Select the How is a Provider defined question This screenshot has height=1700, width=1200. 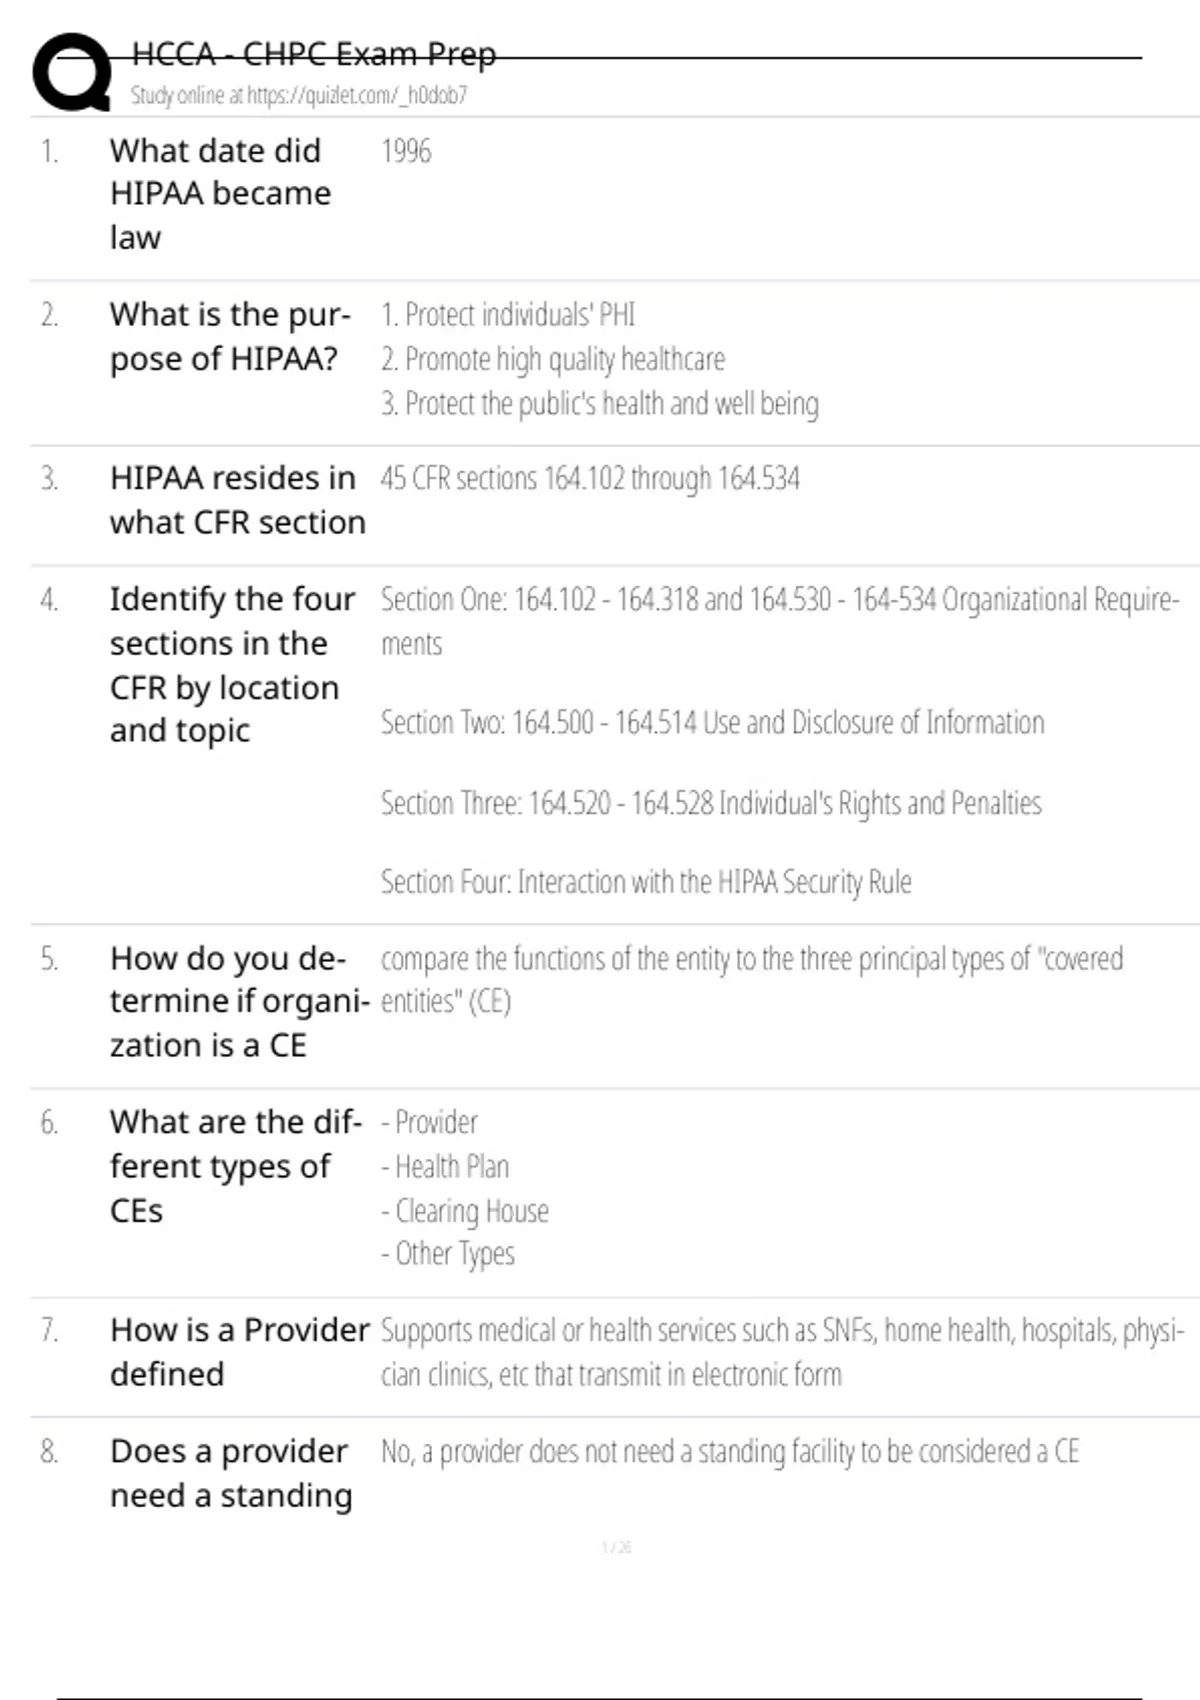(239, 1352)
